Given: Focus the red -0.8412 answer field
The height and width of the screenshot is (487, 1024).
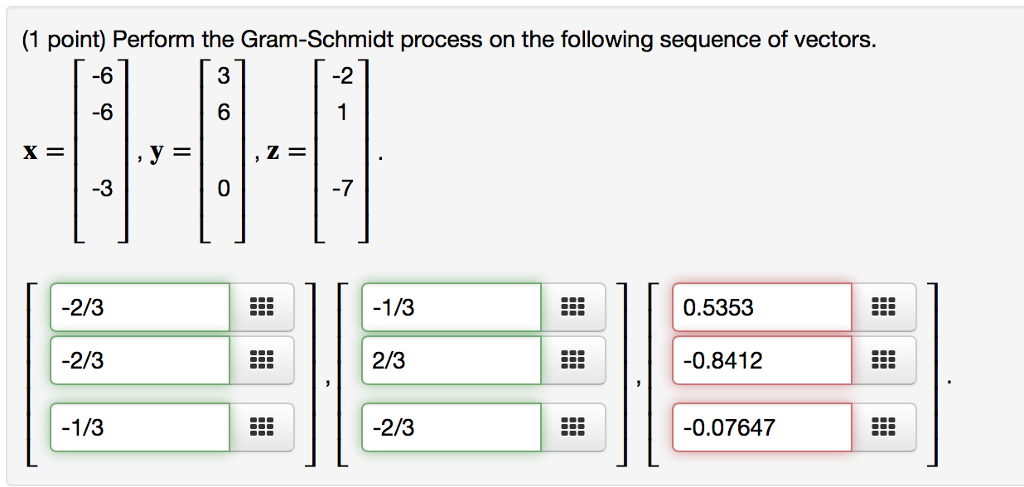Looking at the screenshot, I should 763,359.
